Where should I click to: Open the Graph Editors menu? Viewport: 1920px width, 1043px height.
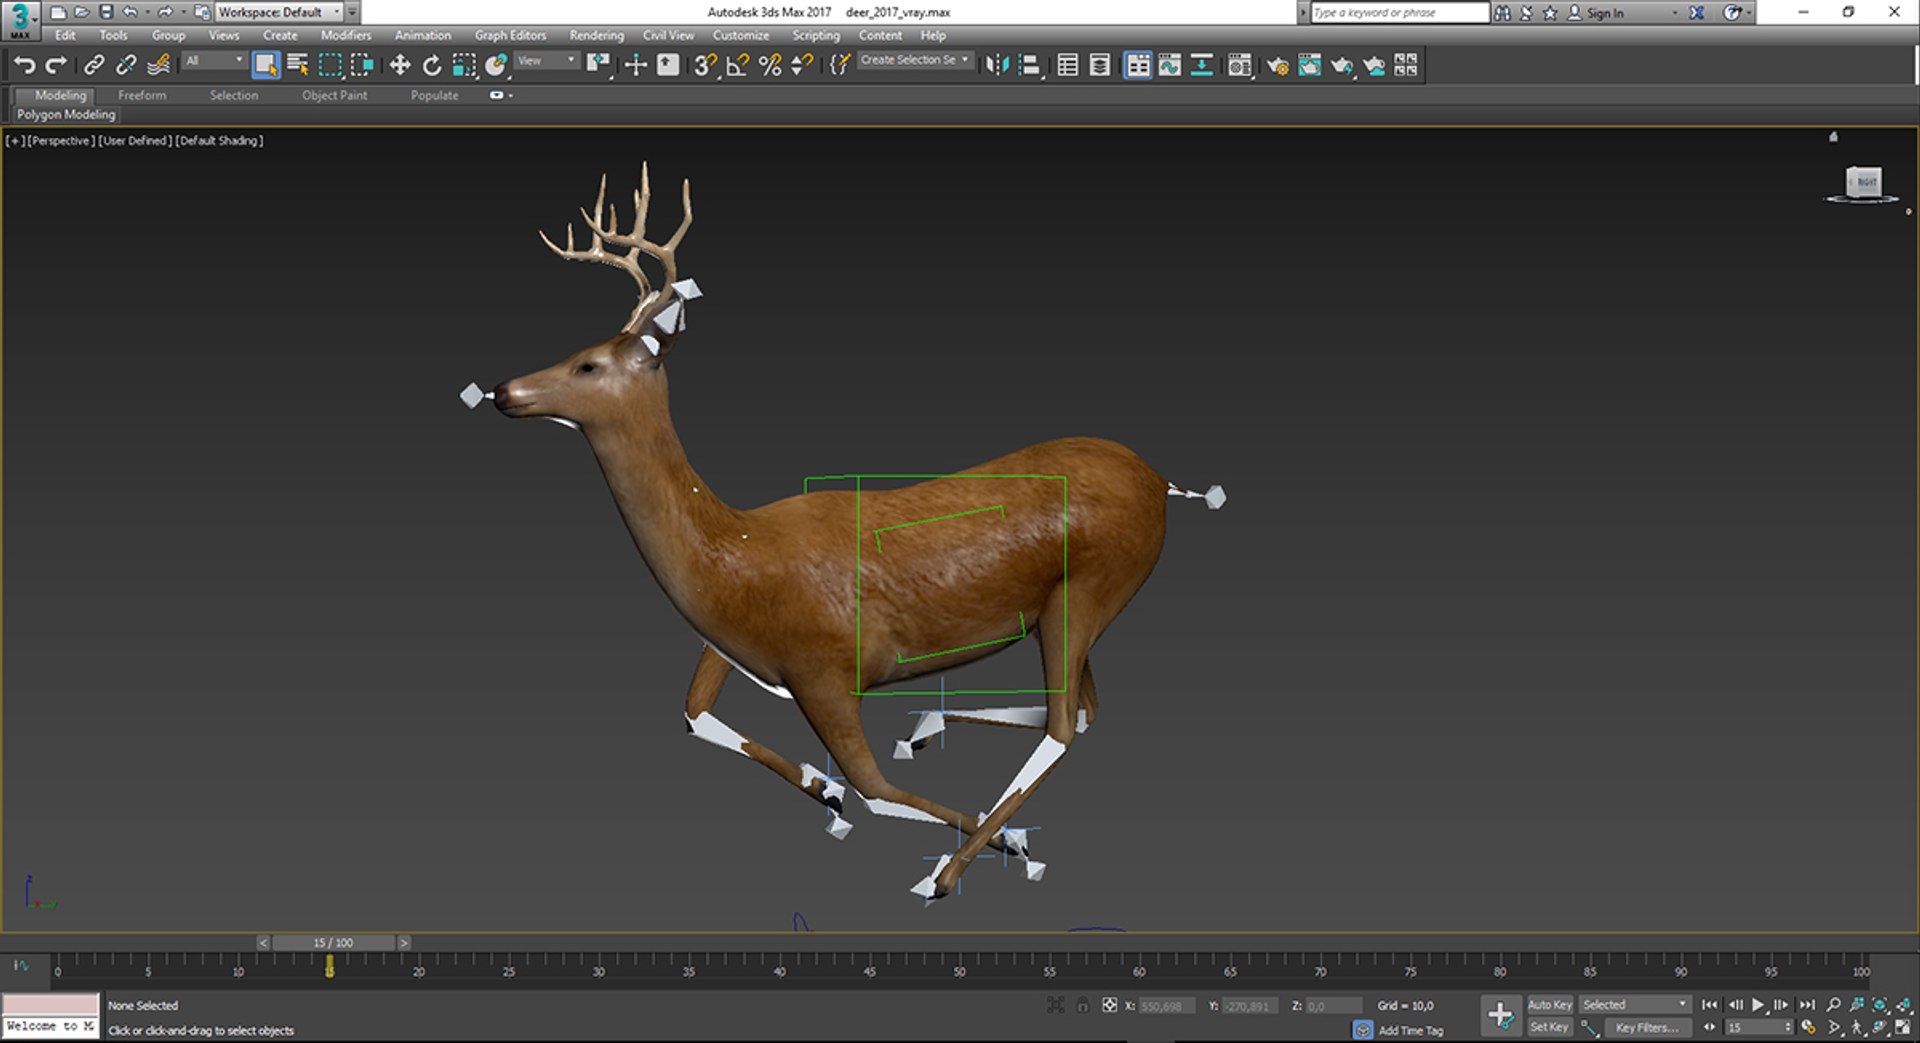(510, 35)
